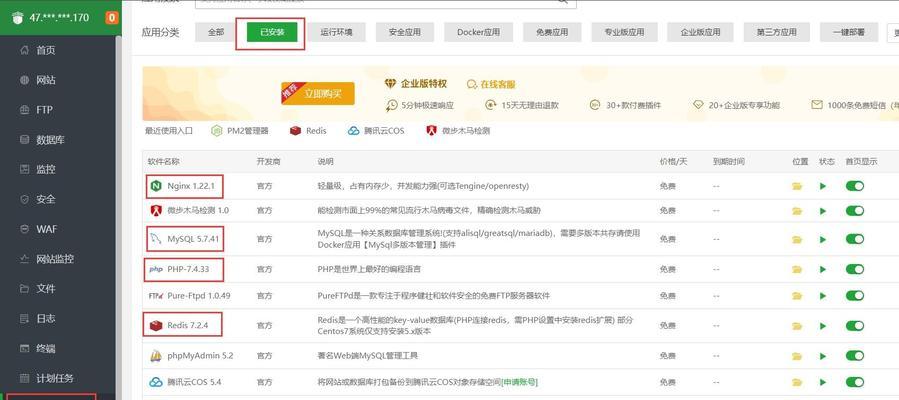Click the 立即购买 purchase button
The width and height of the screenshot is (899, 400).
point(318,93)
